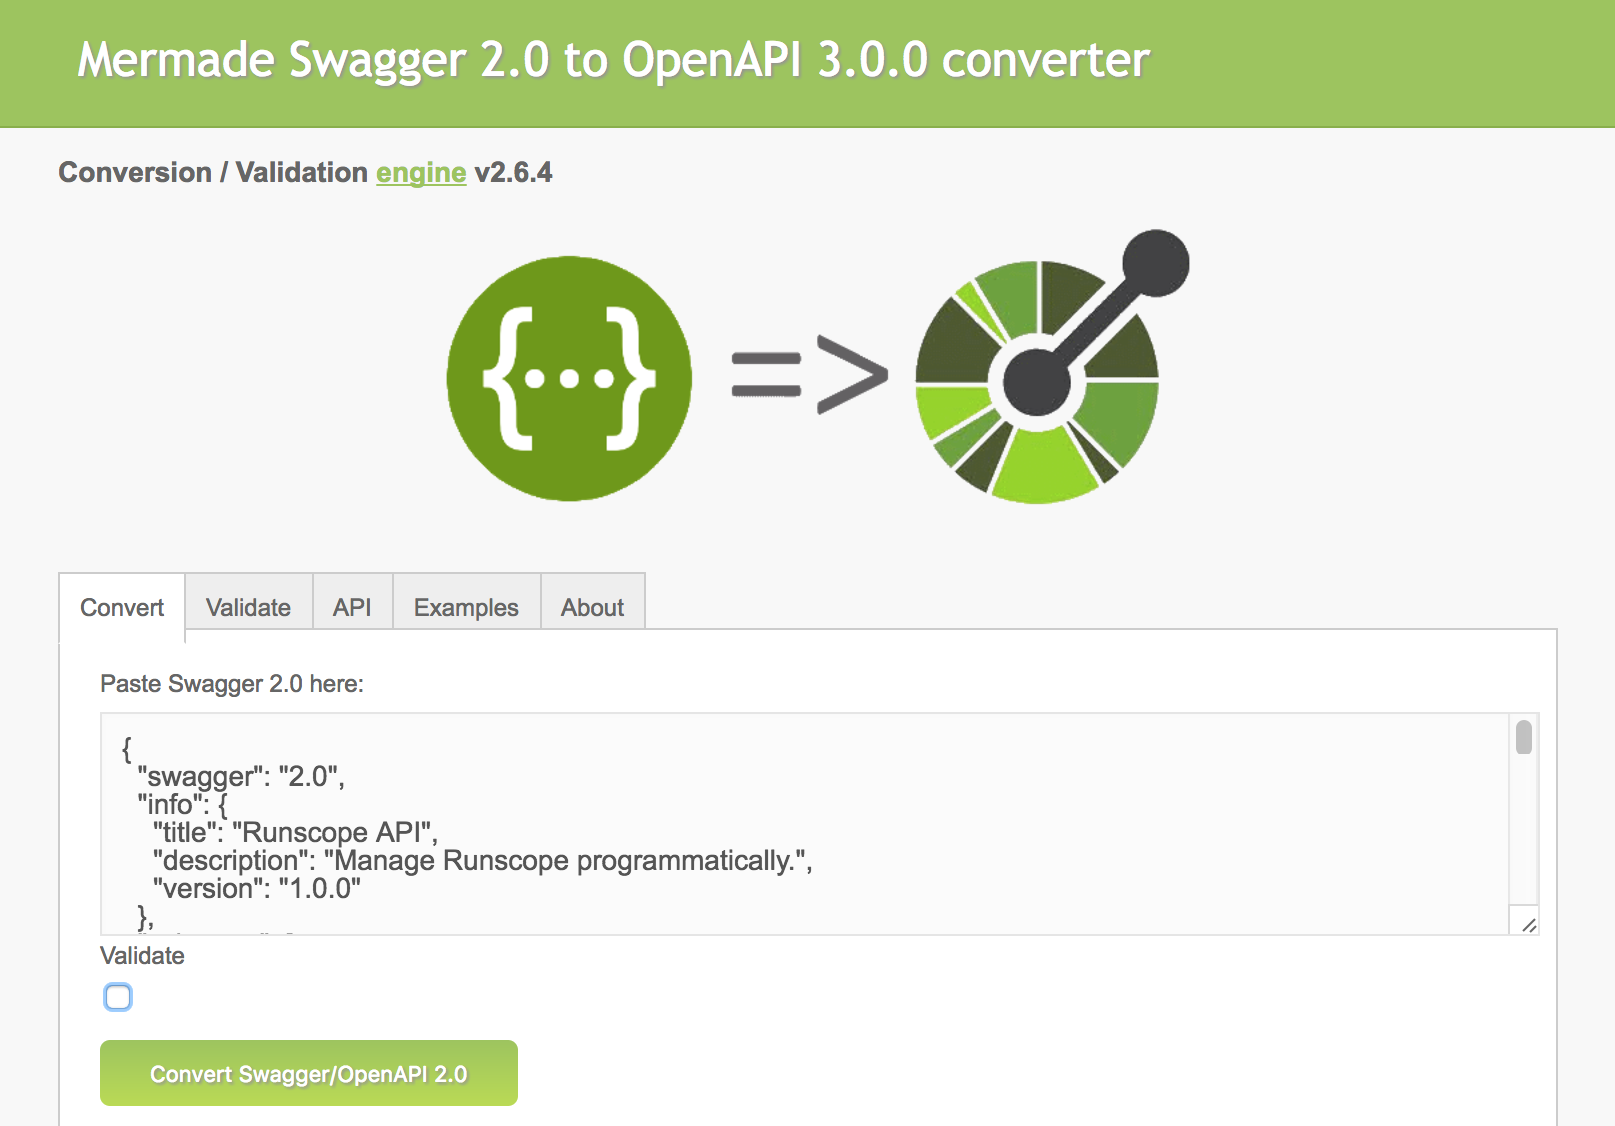Click the arrow symbol between the logos

[x=809, y=375]
